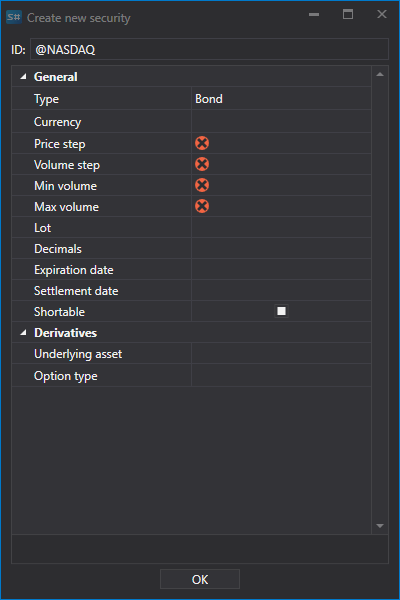Click the Expiration date value field
The width and height of the screenshot is (400, 600).
coord(281,270)
